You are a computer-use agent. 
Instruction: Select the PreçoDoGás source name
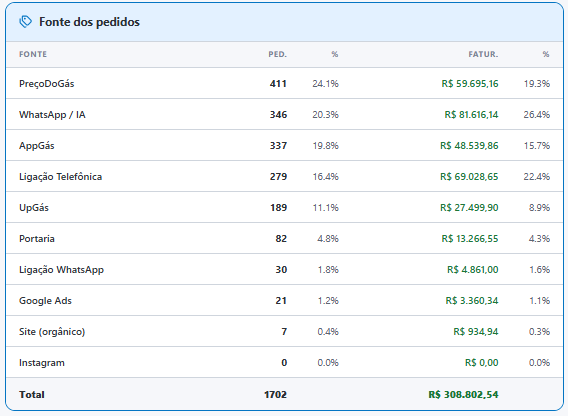pyautogui.click(x=47, y=84)
